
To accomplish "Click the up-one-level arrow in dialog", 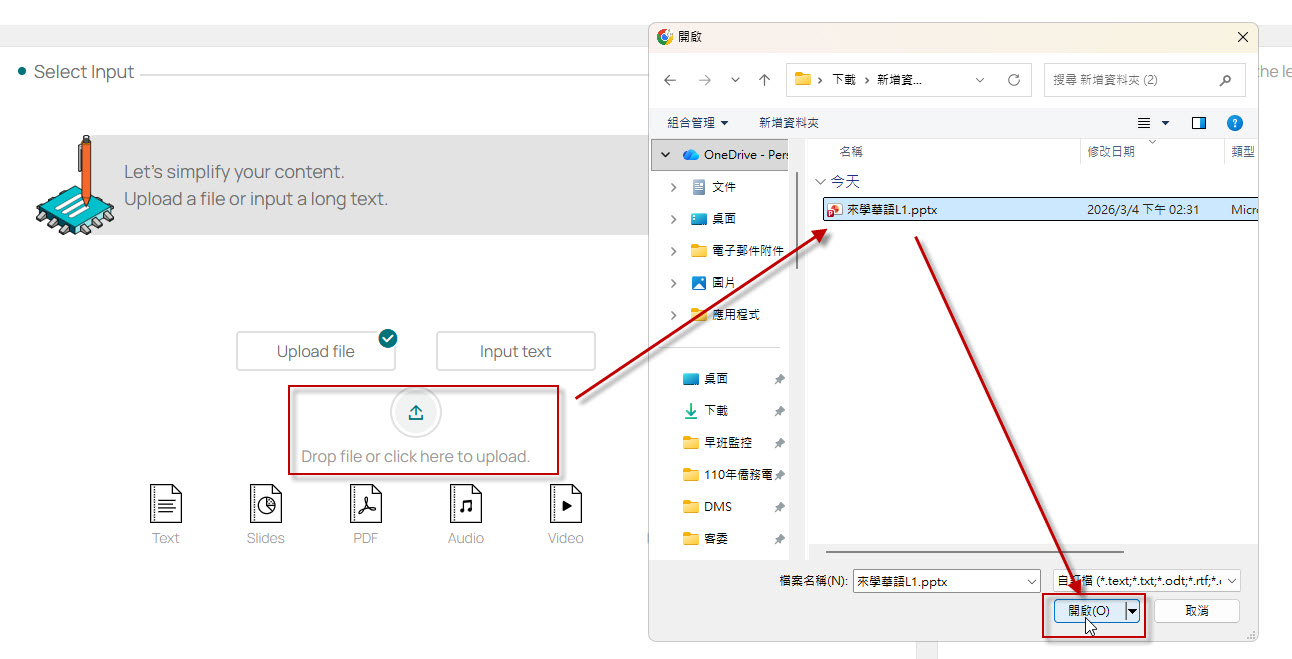I will point(764,80).
